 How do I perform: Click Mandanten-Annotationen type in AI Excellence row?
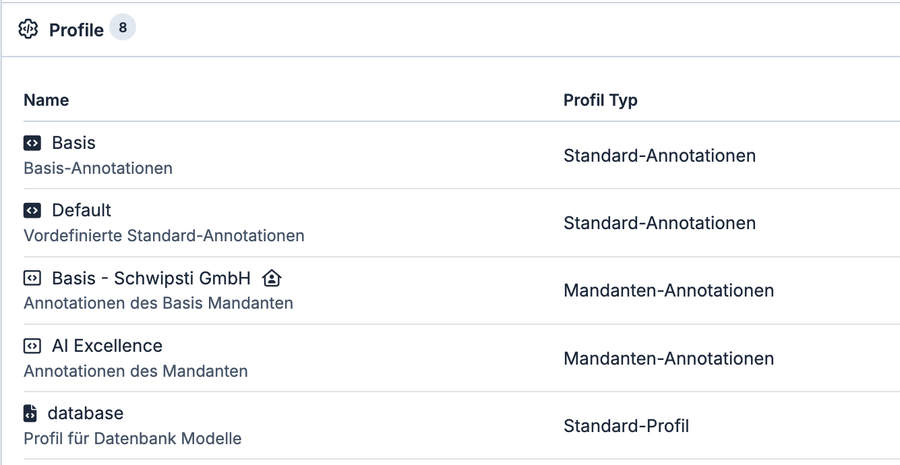click(x=668, y=358)
